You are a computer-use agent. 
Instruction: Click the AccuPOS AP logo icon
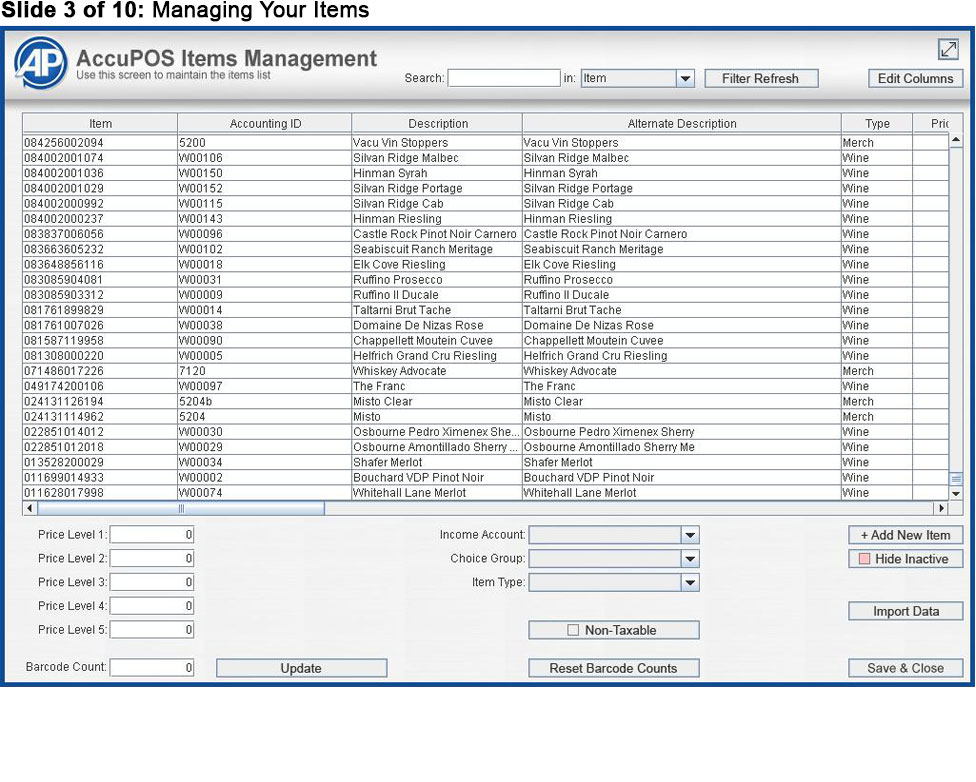(40, 62)
